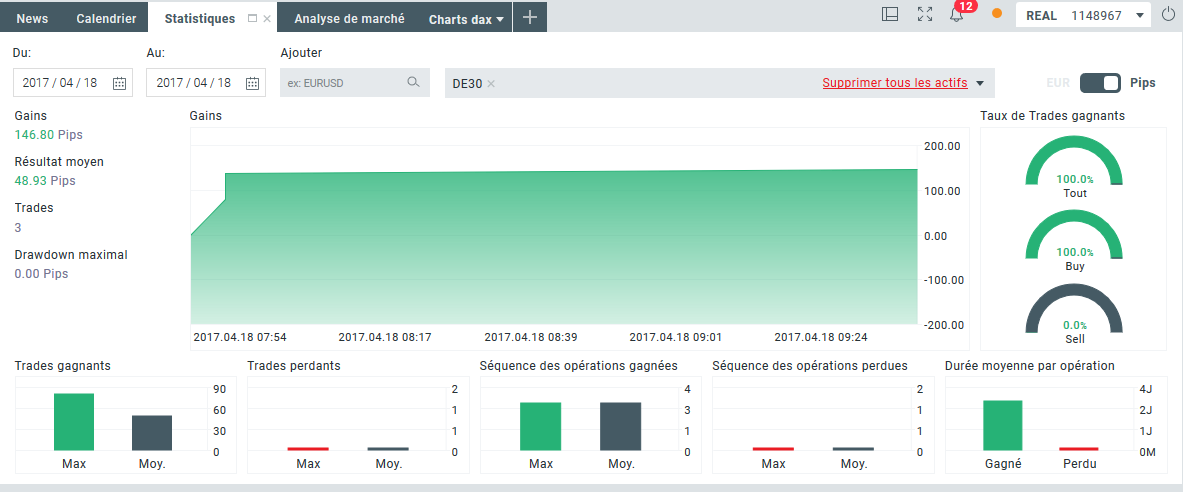Click Moy. bar in Séquence des opérations gagnées
The height and width of the screenshot is (492, 1183).
point(620,426)
